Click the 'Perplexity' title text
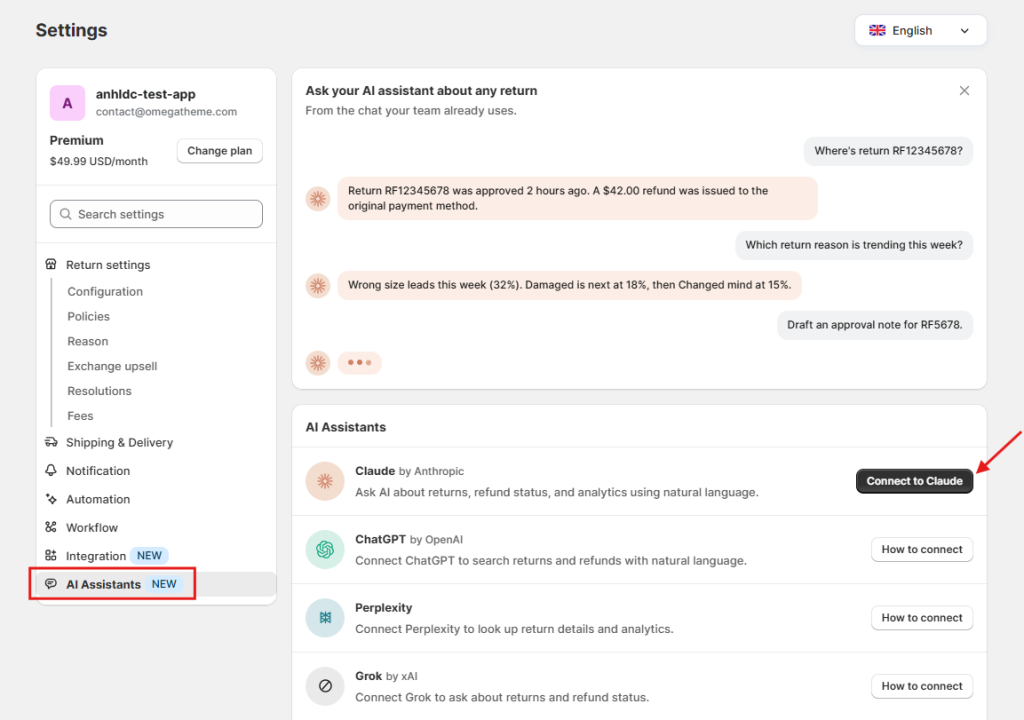1024x720 pixels. pos(383,608)
